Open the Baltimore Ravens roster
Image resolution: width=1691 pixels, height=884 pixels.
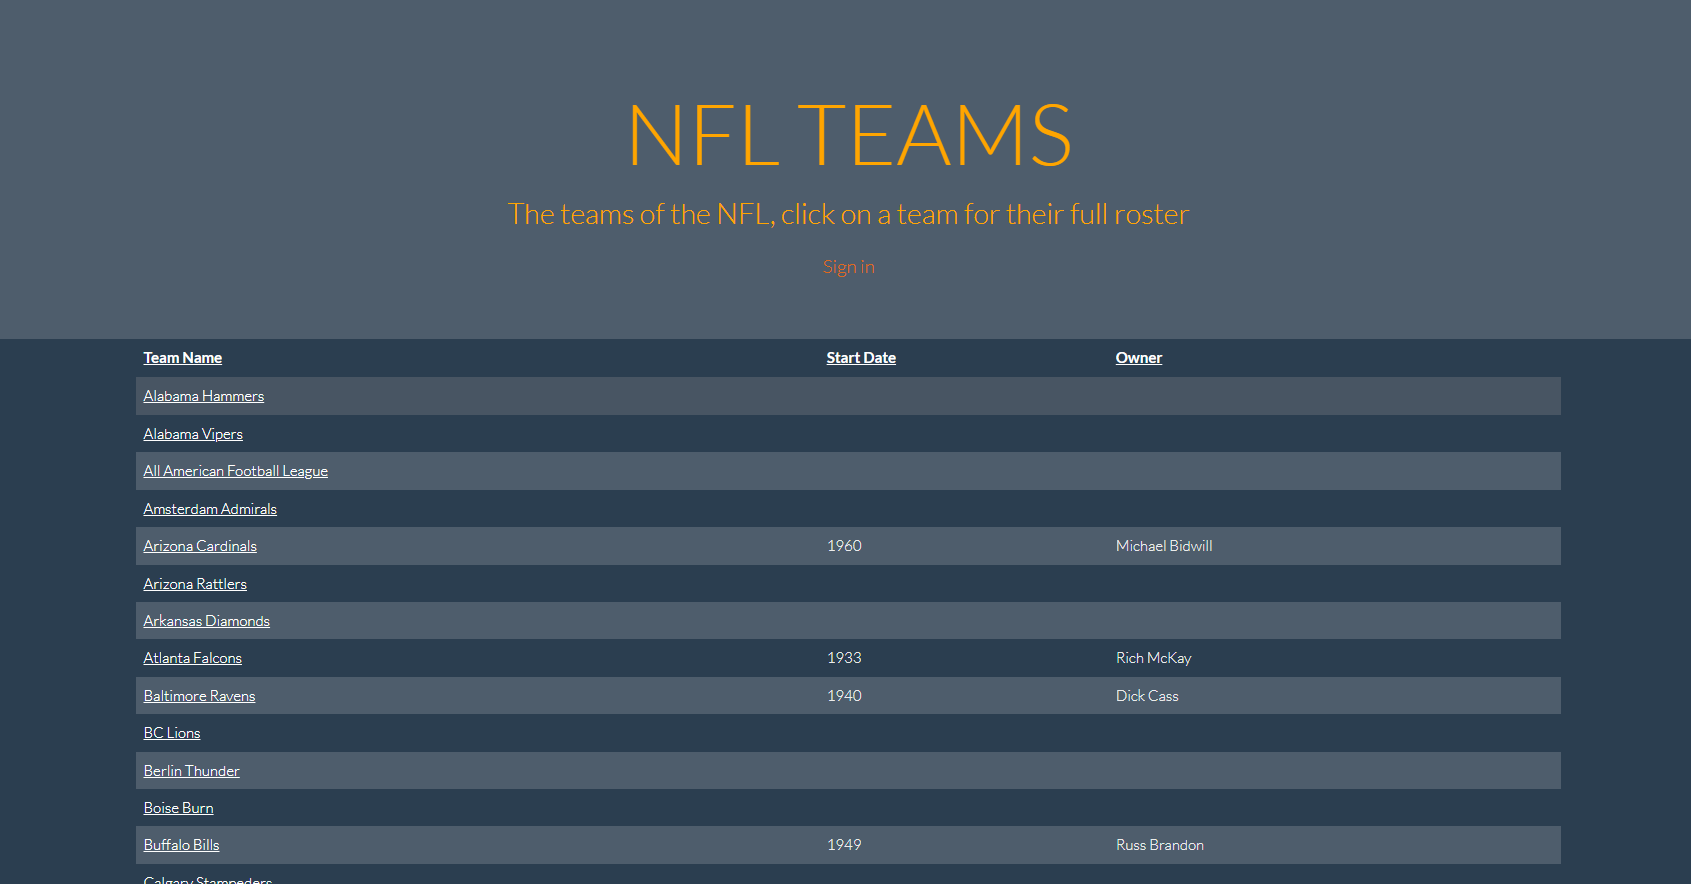click(199, 696)
